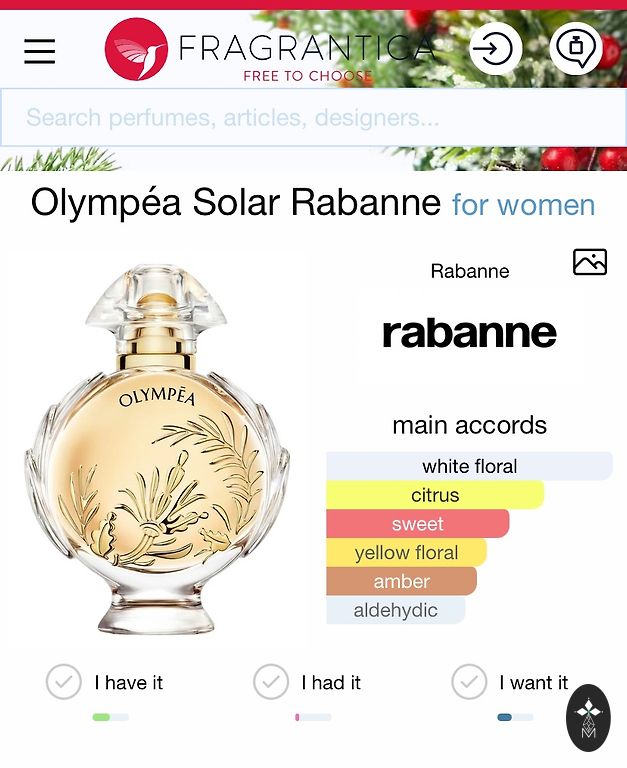Viewport: 627px width, 768px height.
Task: Open the hamburger navigation menu
Action: tap(40, 51)
